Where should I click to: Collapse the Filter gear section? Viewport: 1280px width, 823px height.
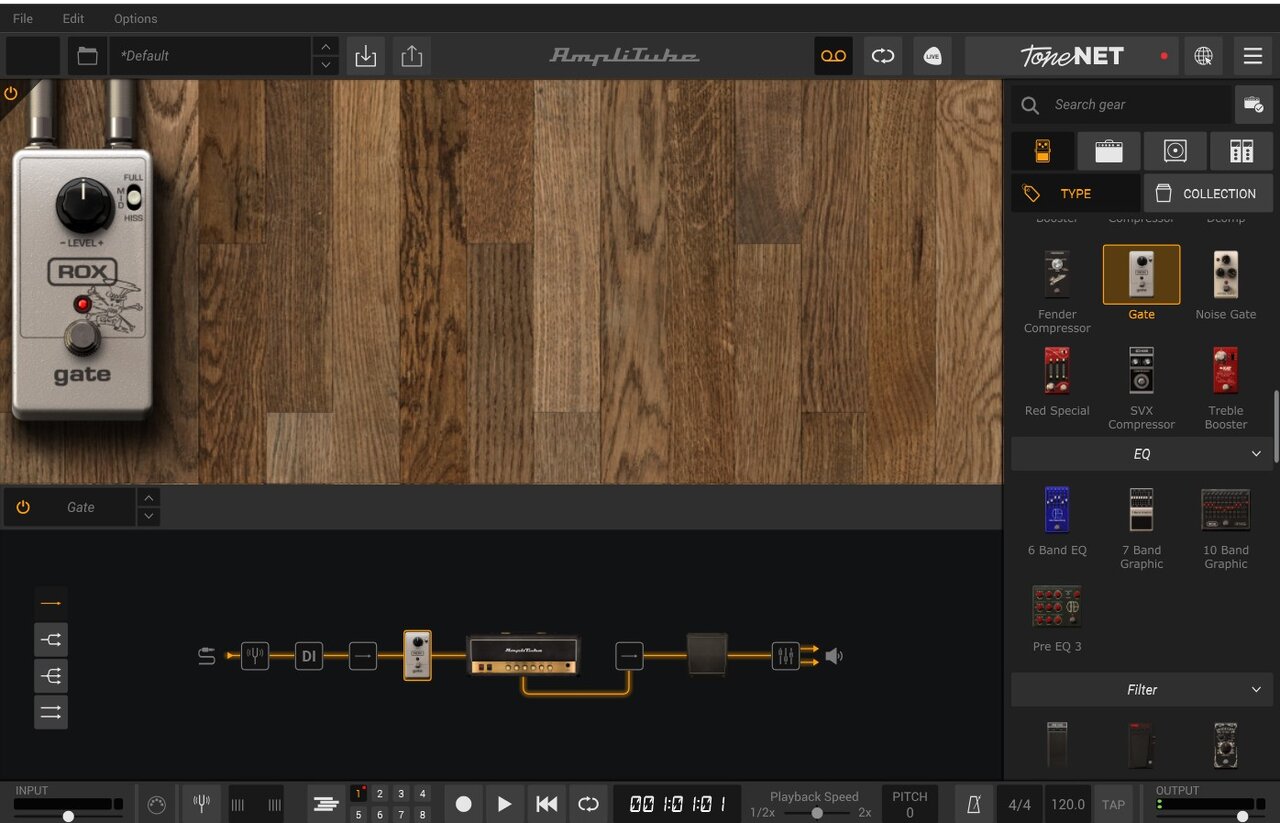click(x=1256, y=690)
